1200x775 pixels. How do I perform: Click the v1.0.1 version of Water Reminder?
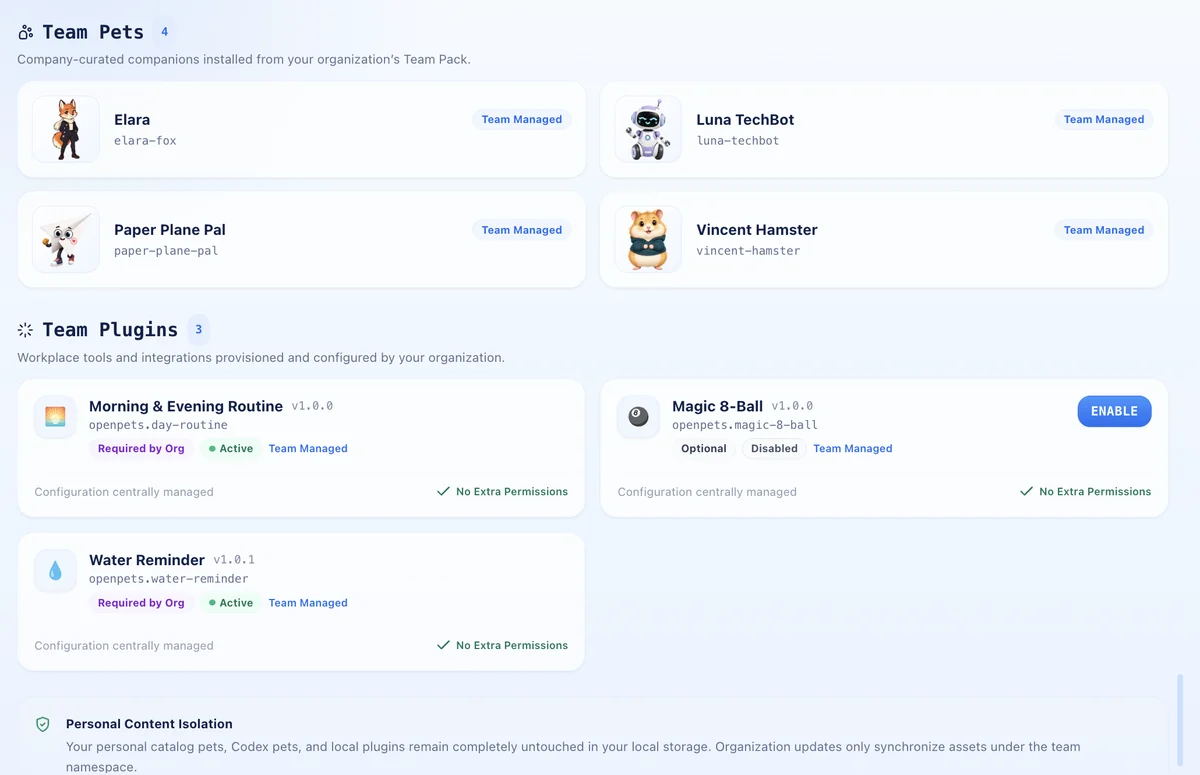(x=234, y=560)
